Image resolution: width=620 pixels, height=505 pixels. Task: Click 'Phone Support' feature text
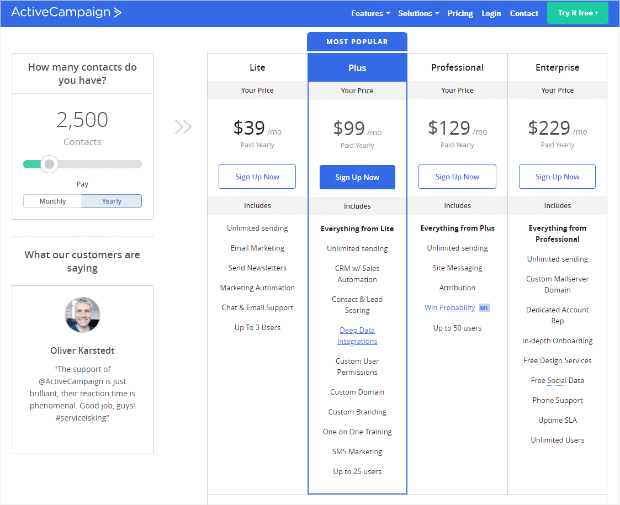tap(557, 401)
